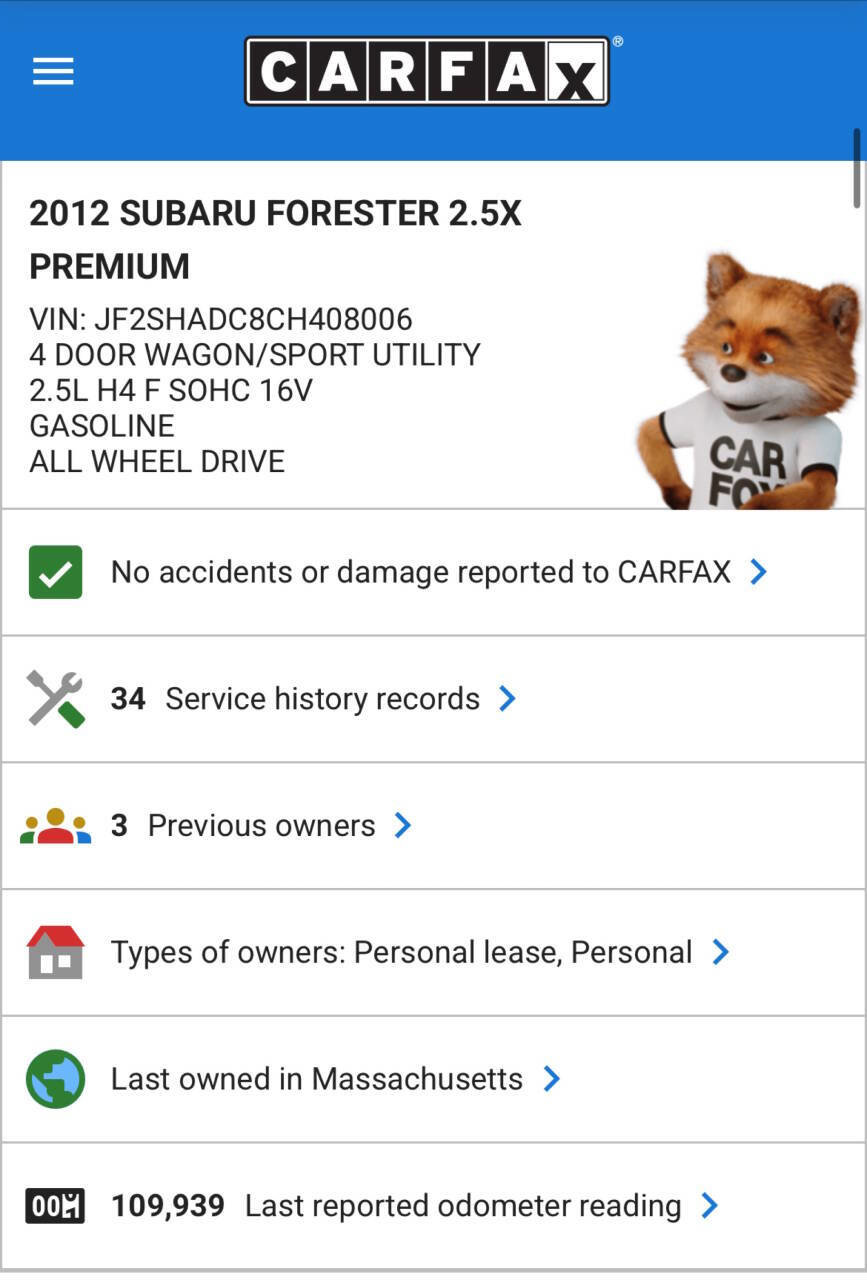Expand the odometer reading chevron
Viewport: 867px width, 1280px height.
point(709,1206)
